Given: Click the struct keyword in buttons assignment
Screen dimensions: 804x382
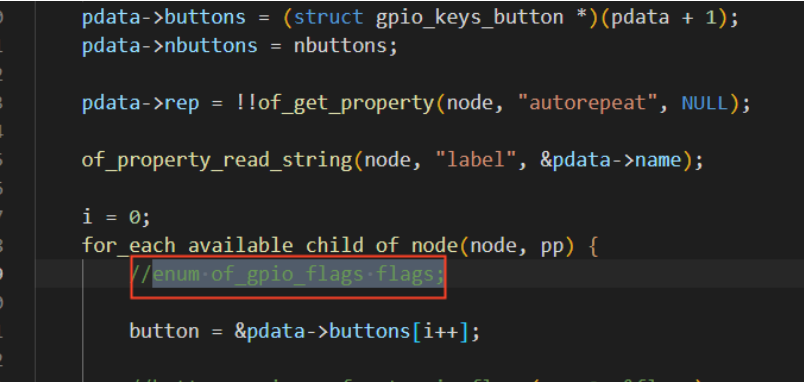Looking at the screenshot, I should tap(328, 17).
